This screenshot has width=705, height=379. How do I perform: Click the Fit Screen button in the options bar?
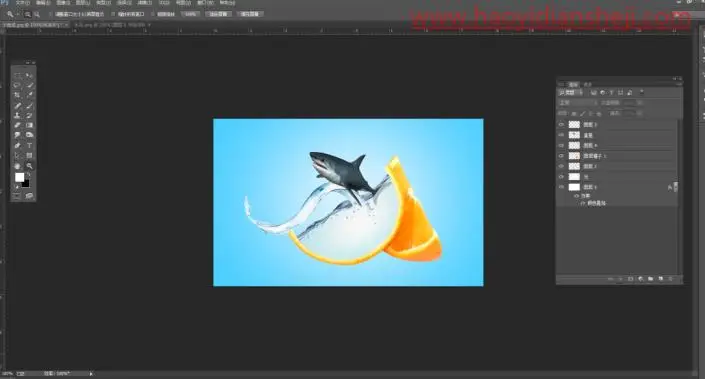219,14
